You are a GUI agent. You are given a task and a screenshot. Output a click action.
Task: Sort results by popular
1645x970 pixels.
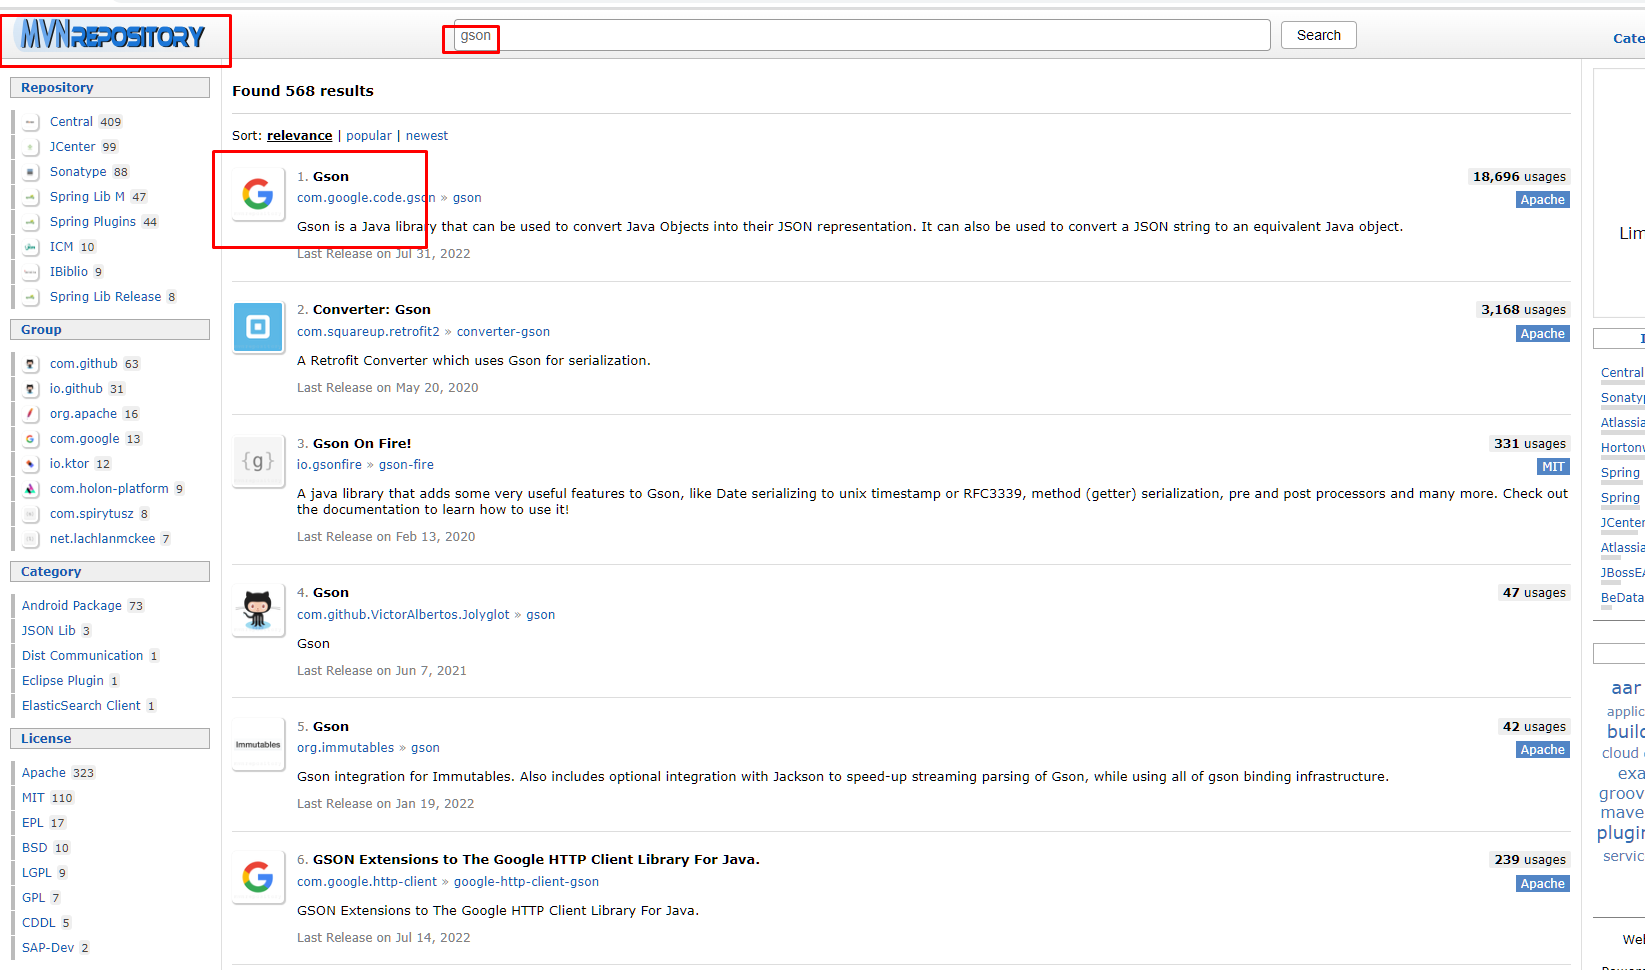tap(369, 136)
